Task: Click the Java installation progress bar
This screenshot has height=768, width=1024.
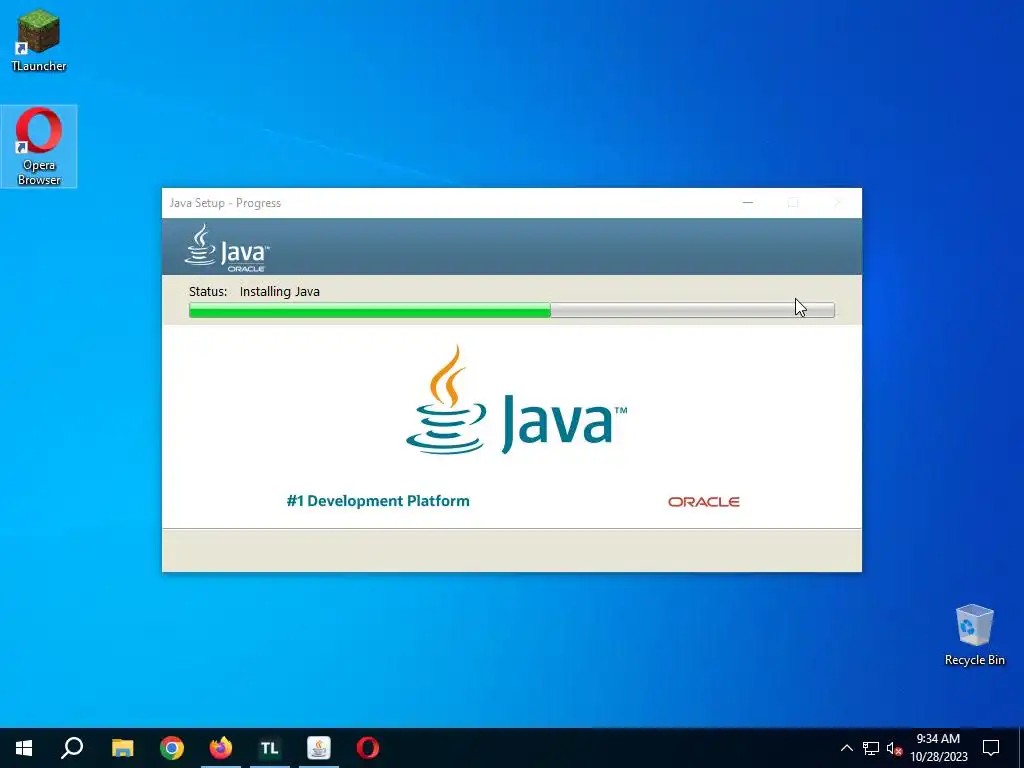Action: coord(511,310)
